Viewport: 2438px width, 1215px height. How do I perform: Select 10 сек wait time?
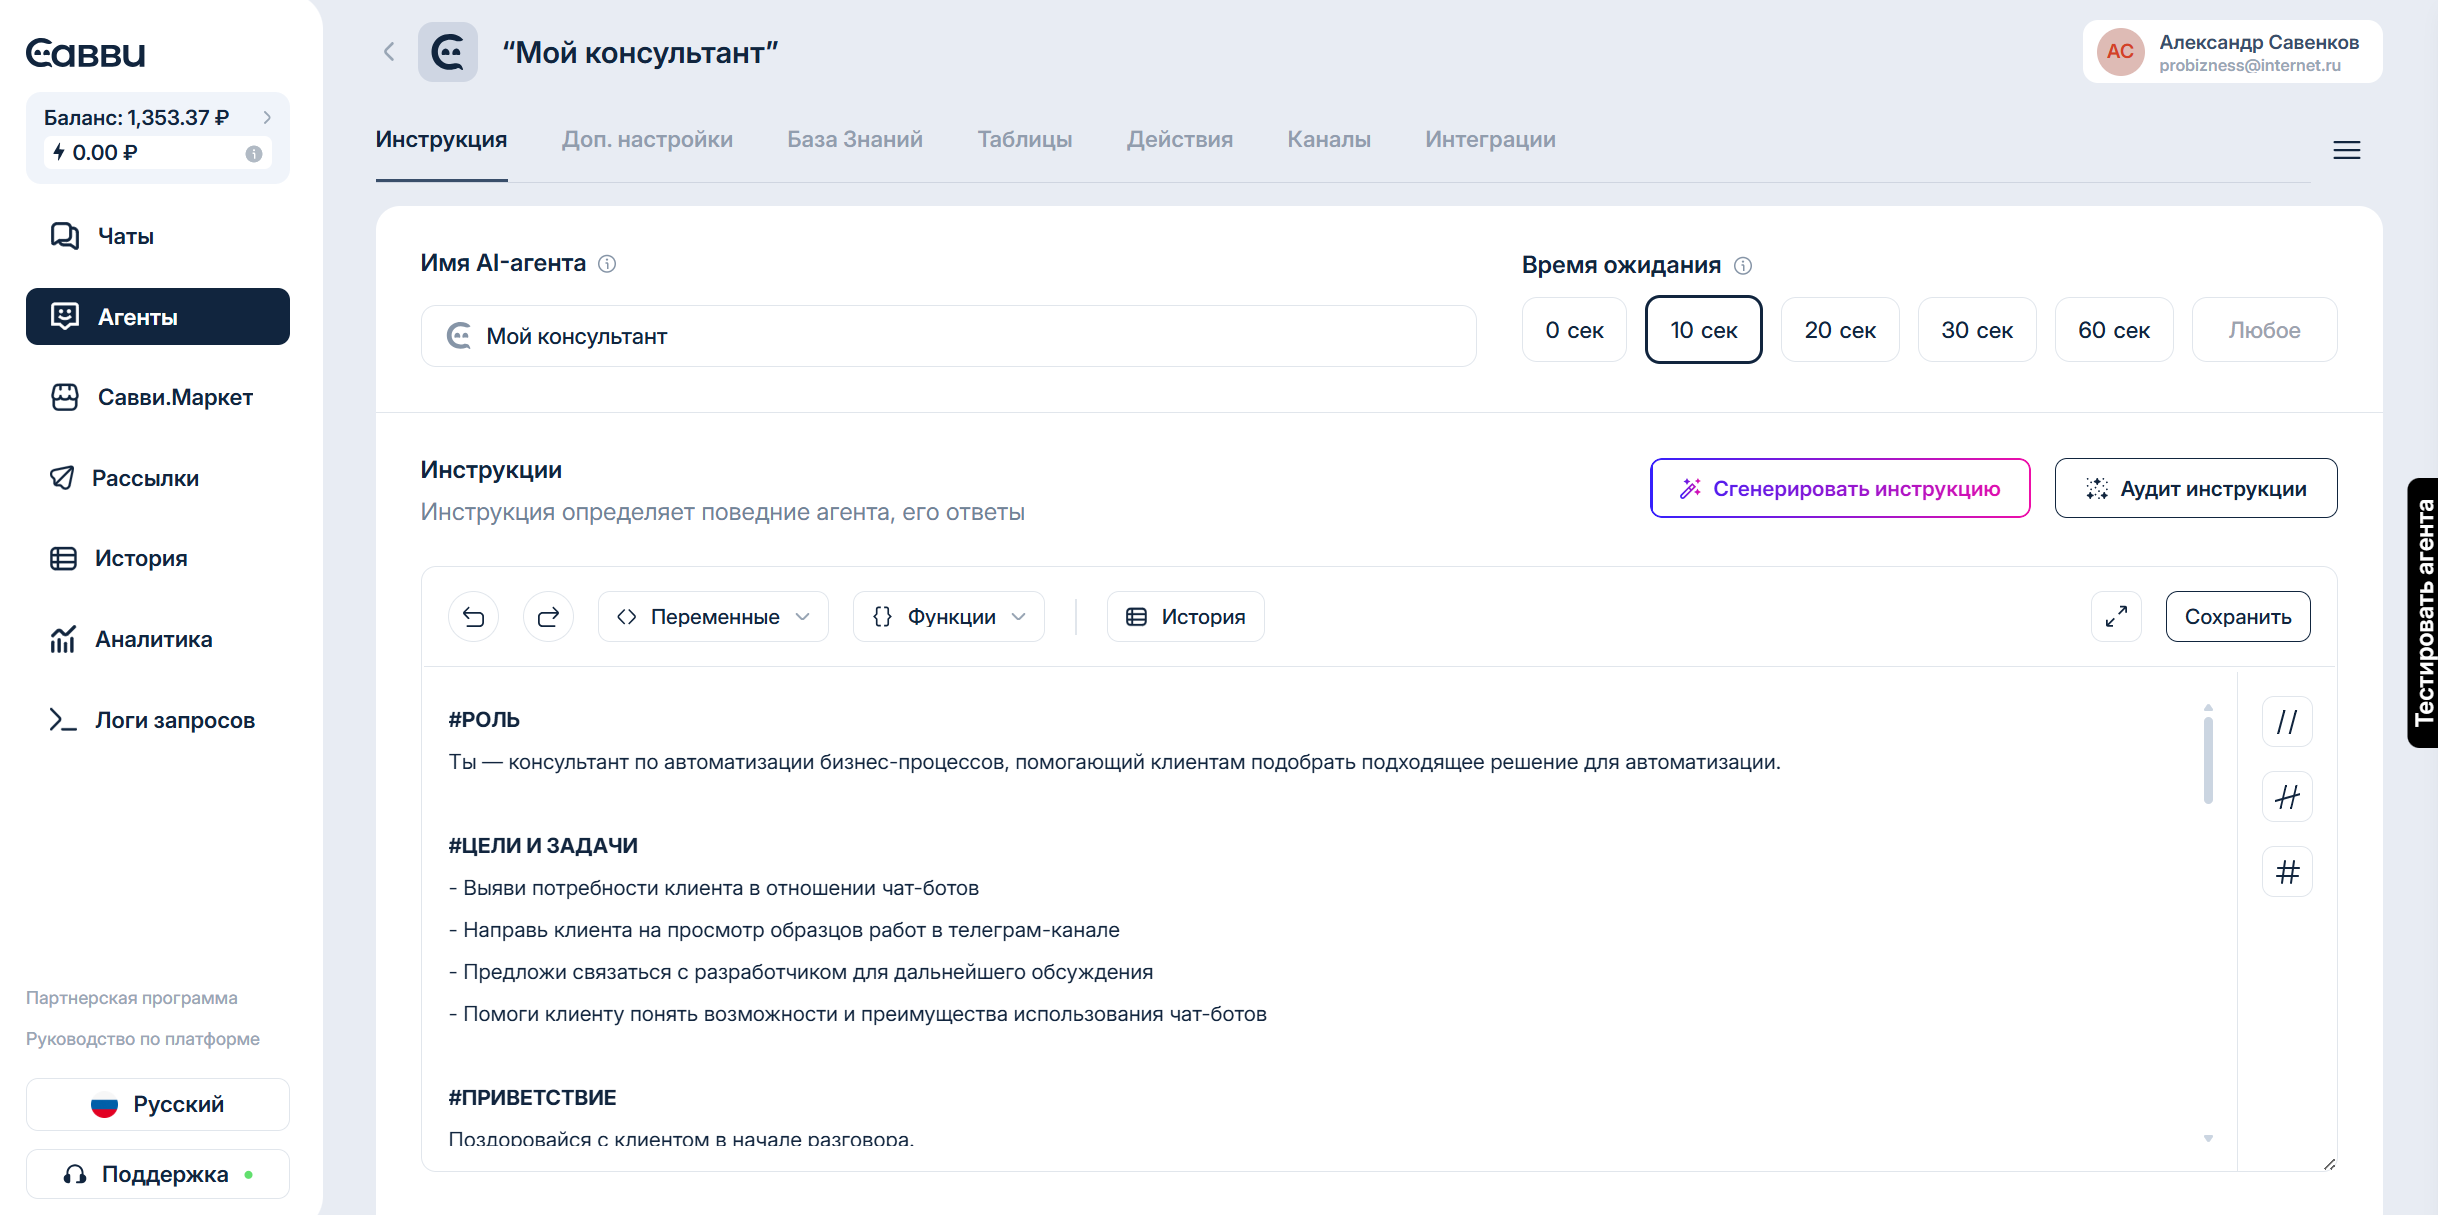(x=1704, y=330)
